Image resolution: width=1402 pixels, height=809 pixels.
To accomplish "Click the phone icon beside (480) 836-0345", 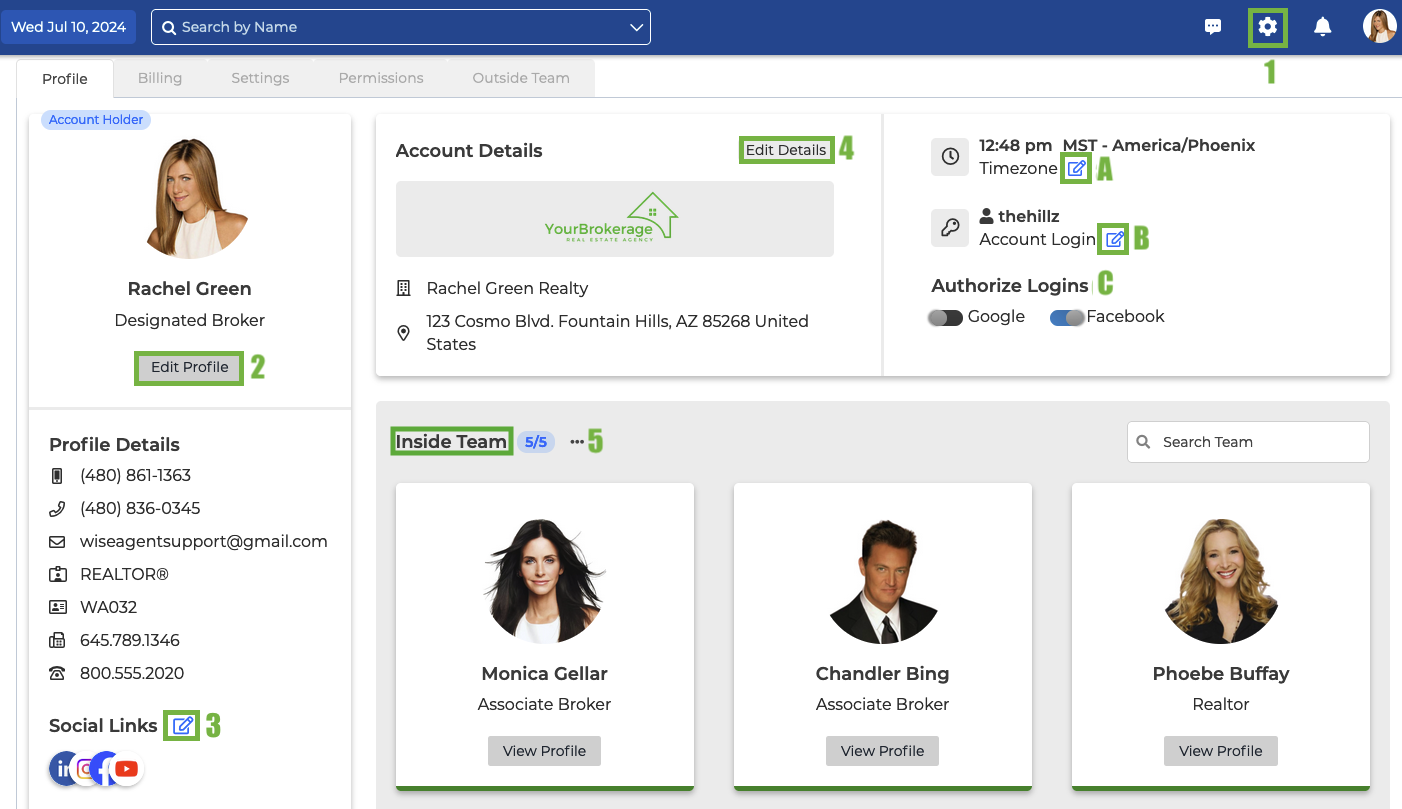I will click(57, 509).
